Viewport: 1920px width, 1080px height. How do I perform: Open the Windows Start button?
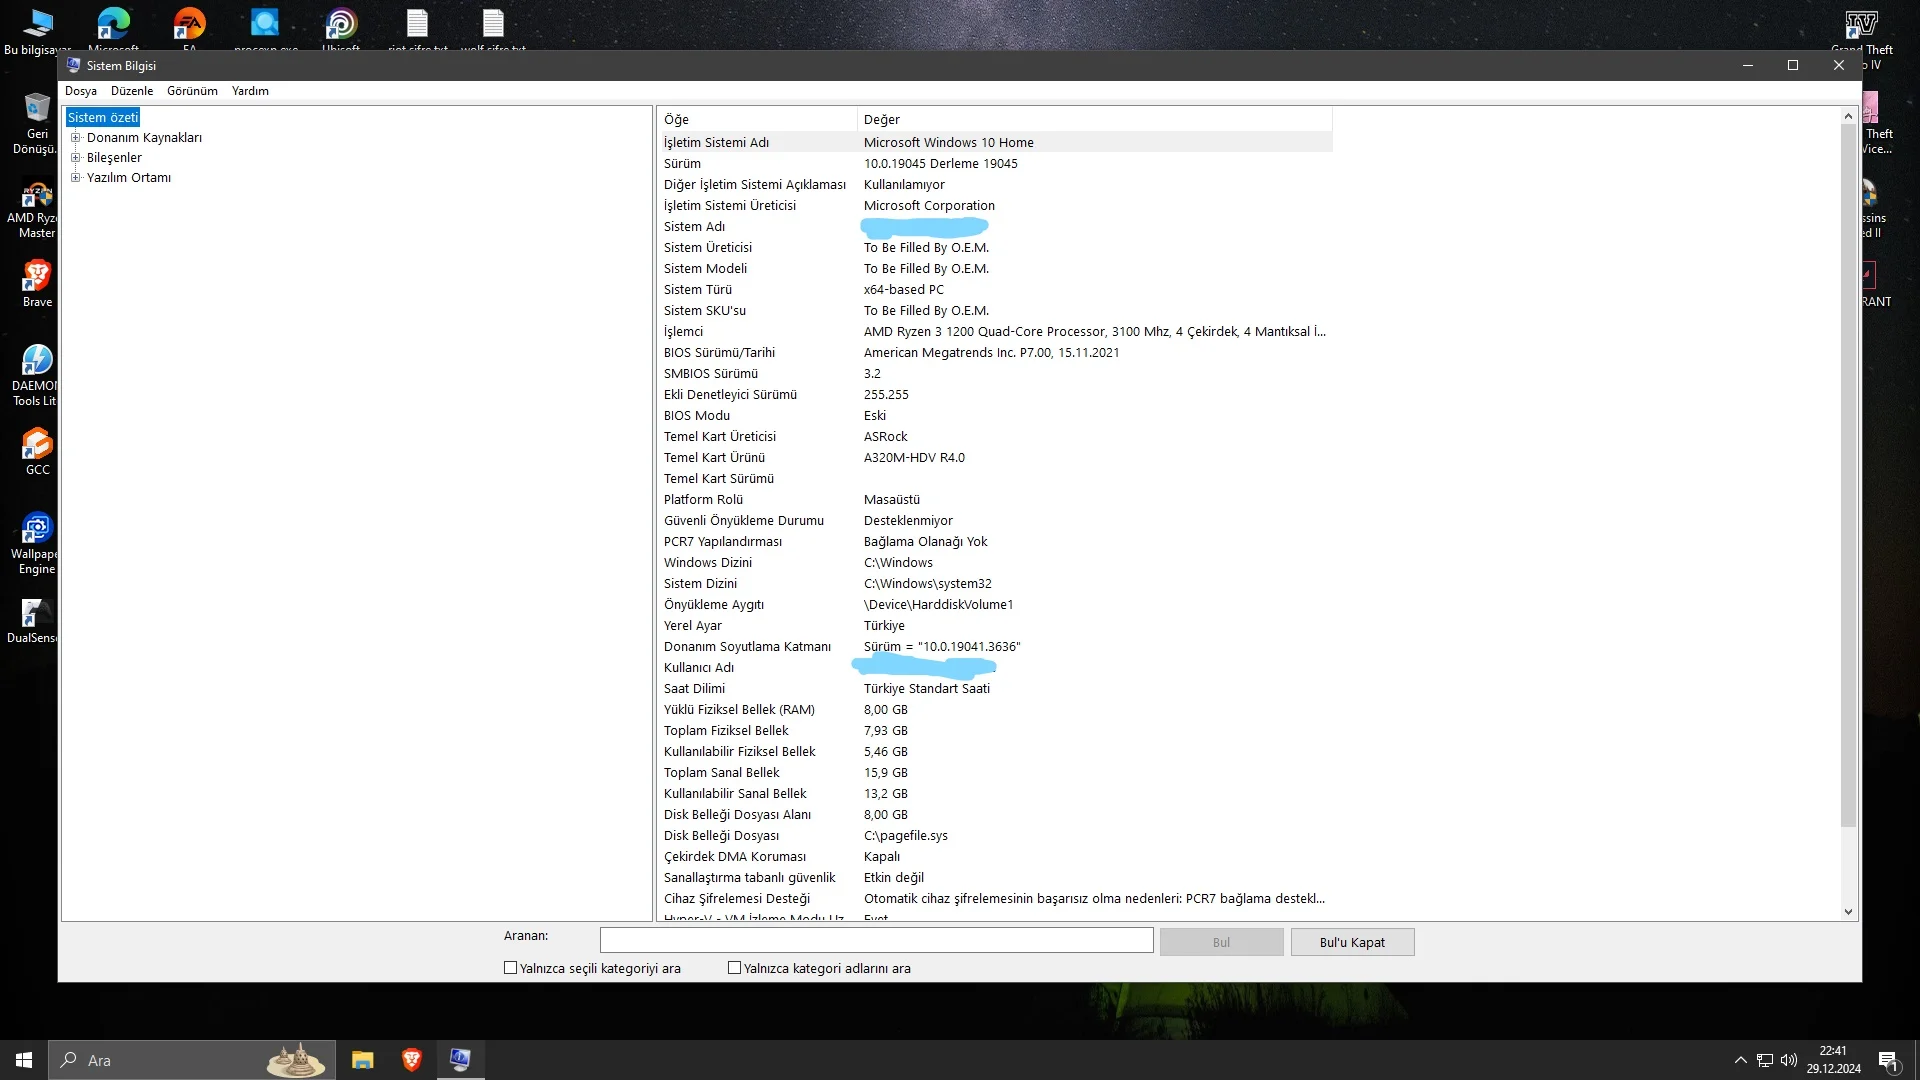(24, 1060)
